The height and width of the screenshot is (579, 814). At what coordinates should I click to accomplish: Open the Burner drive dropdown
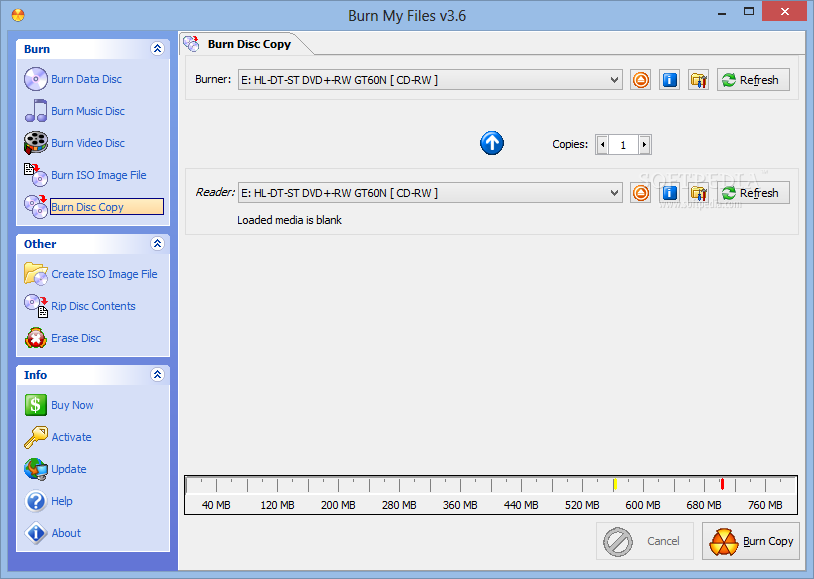point(614,80)
